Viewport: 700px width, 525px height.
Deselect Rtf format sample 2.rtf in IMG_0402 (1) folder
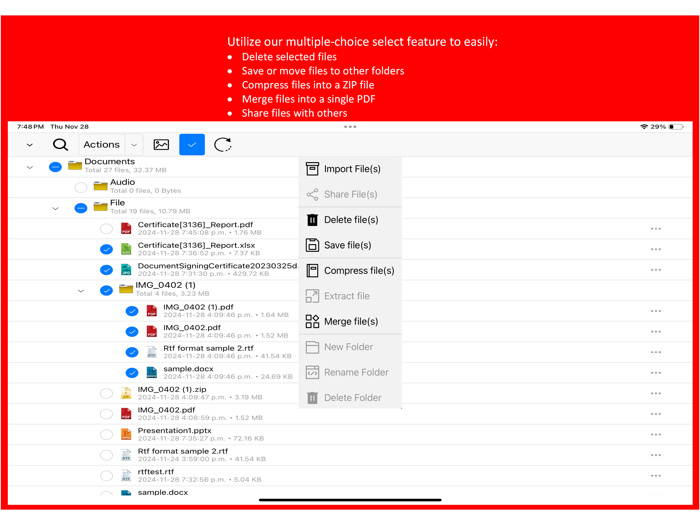pyautogui.click(x=132, y=352)
